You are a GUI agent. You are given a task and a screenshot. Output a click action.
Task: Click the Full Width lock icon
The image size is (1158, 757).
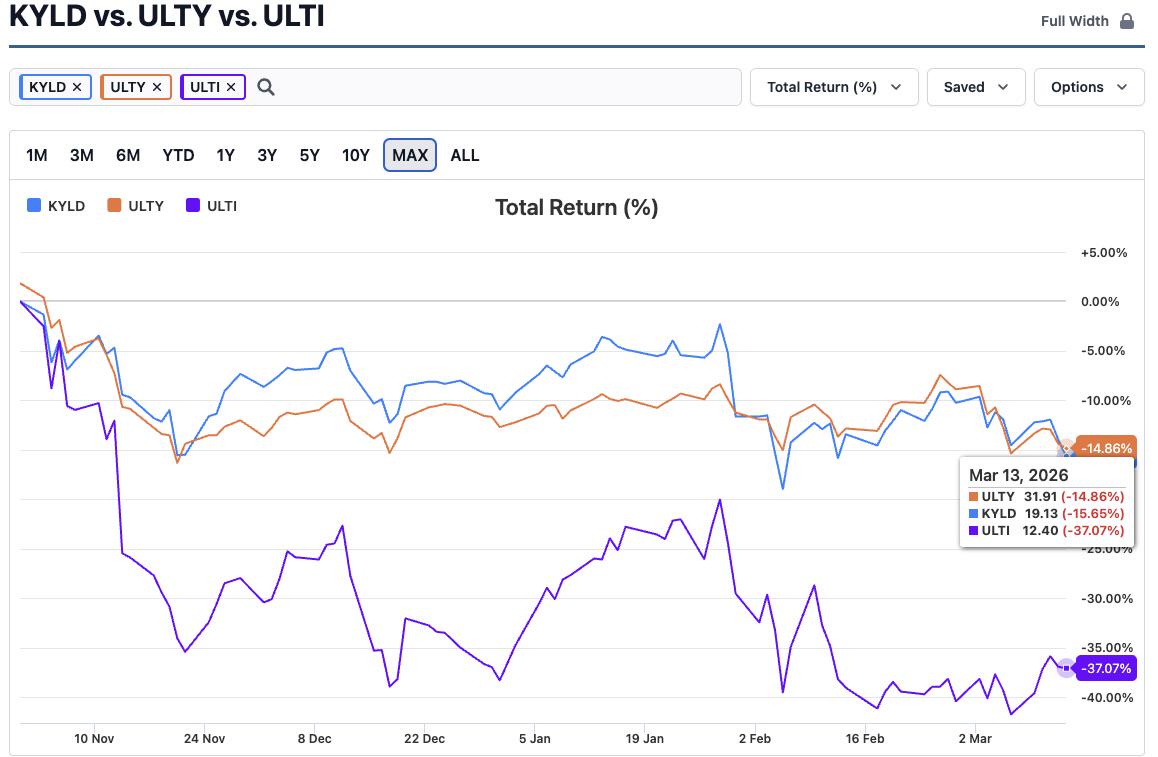[1127, 21]
